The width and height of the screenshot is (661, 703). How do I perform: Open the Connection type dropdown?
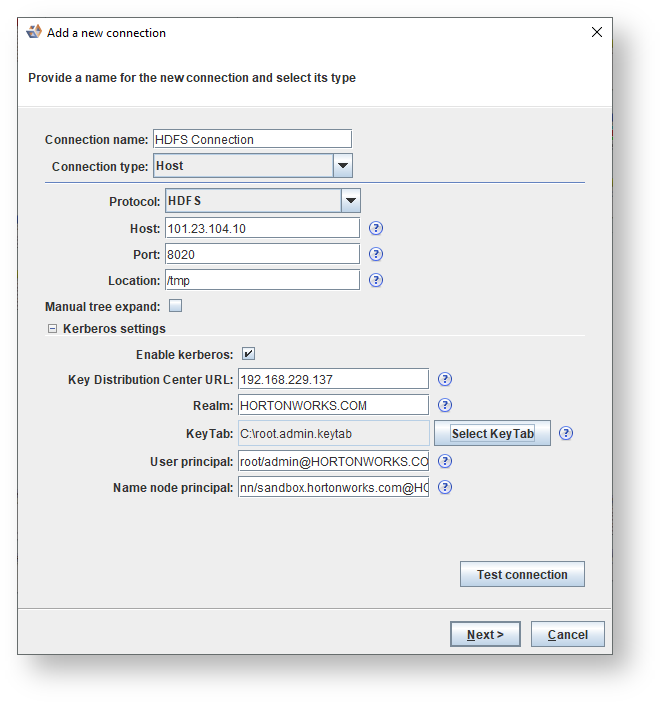tap(343, 166)
